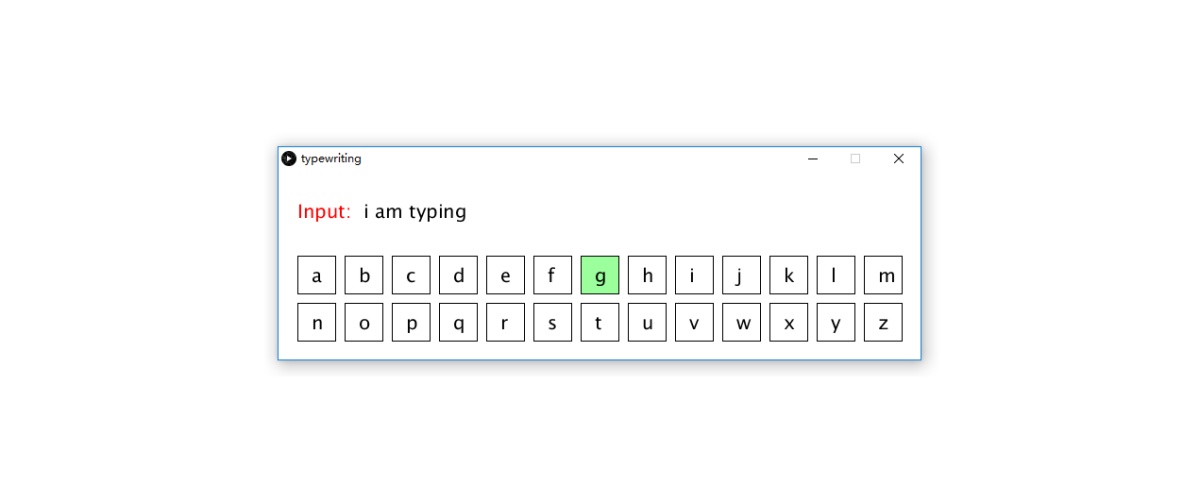This screenshot has height=500, width=1200.
Task: Click the 's' letter key
Action: point(553,322)
